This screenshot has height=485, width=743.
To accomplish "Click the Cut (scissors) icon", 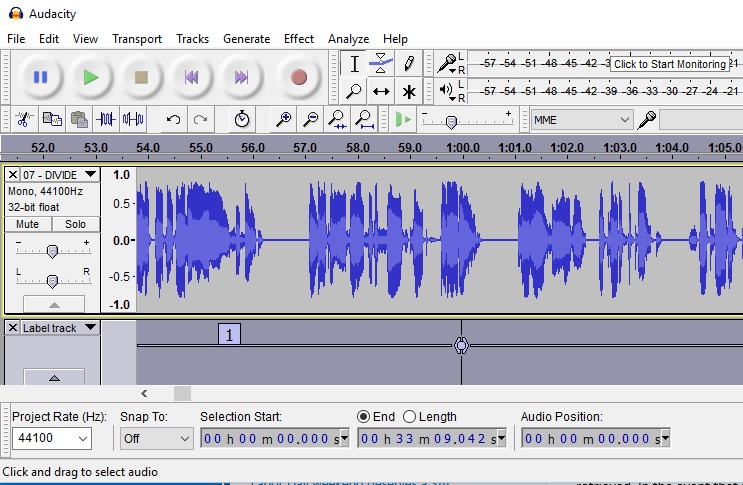I will (x=24, y=119).
